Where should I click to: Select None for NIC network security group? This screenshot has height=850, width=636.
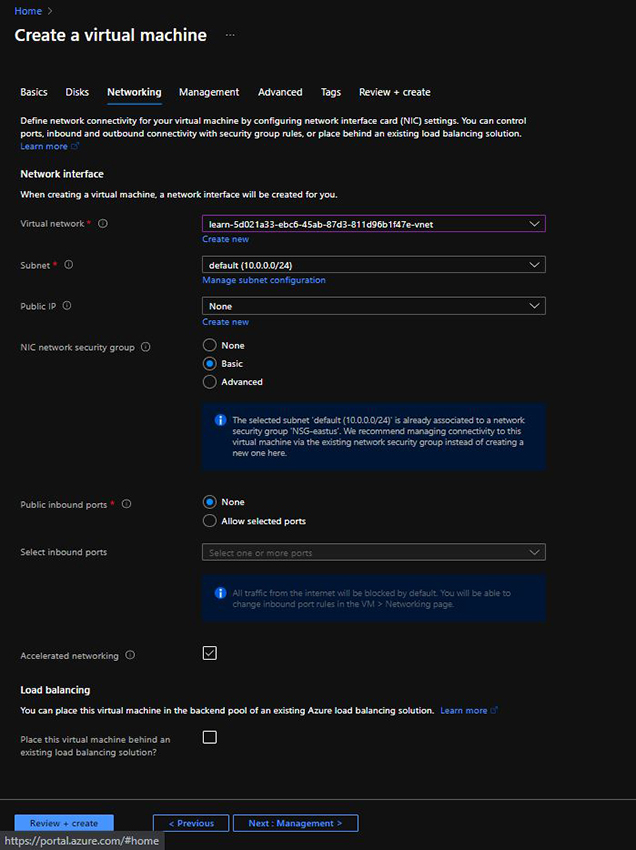point(210,345)
